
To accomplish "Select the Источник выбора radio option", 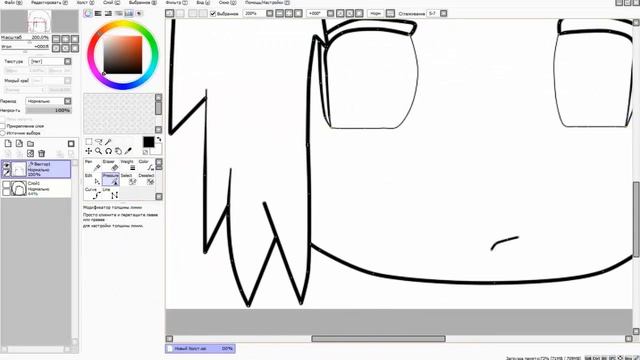I will click(3, 133).
